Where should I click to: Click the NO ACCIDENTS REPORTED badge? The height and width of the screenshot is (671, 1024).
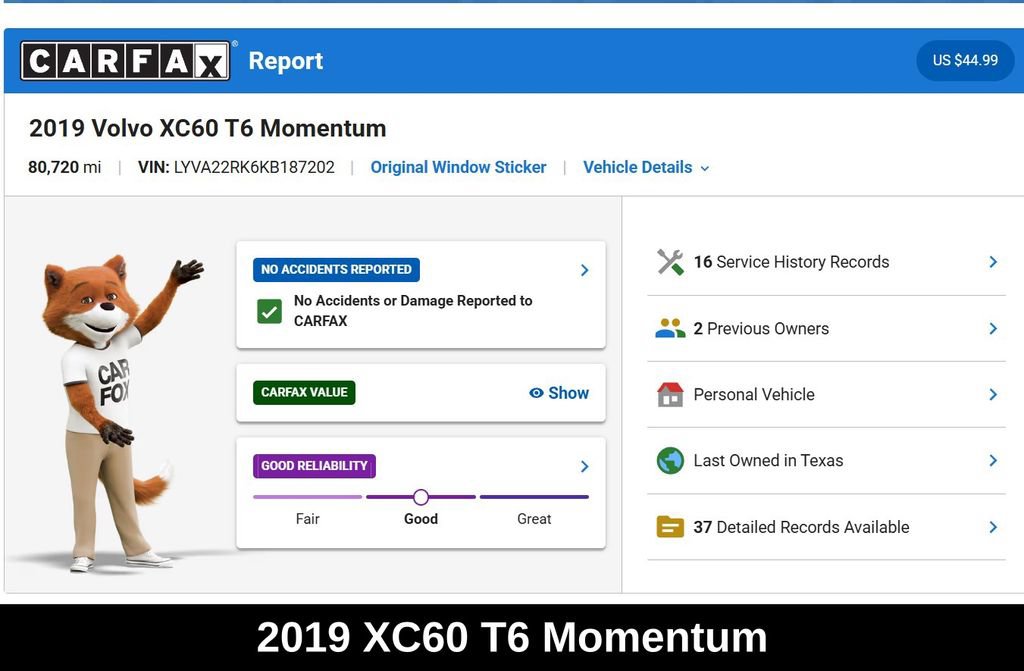point(336,270)
